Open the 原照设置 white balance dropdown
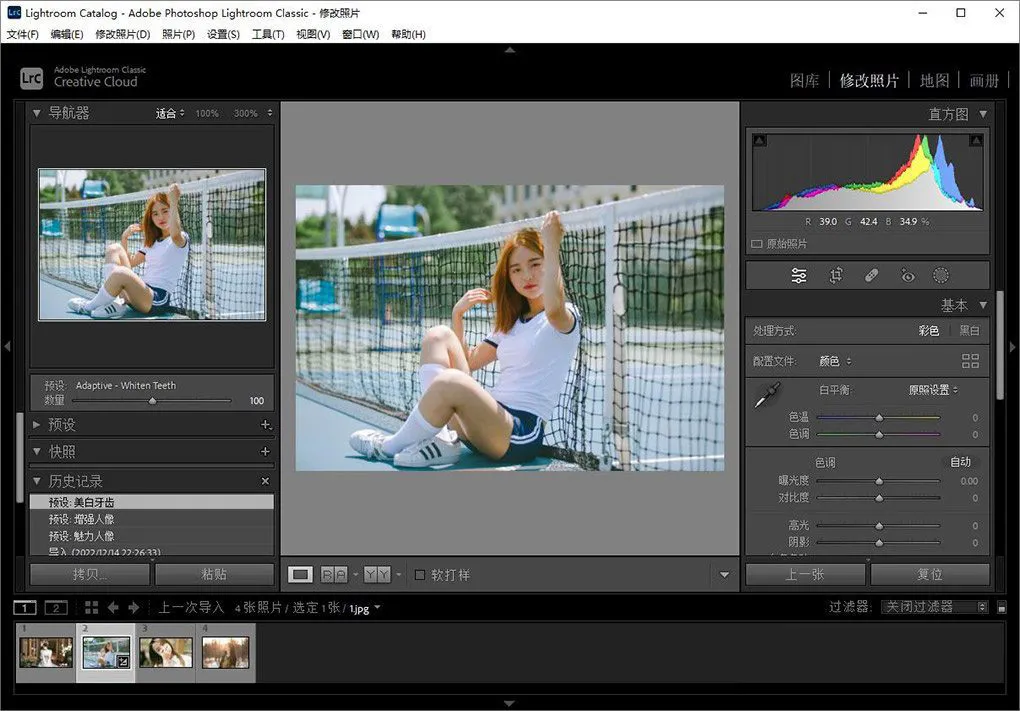This screenshot has width=1020, height=711. click(x=933, y=390)
